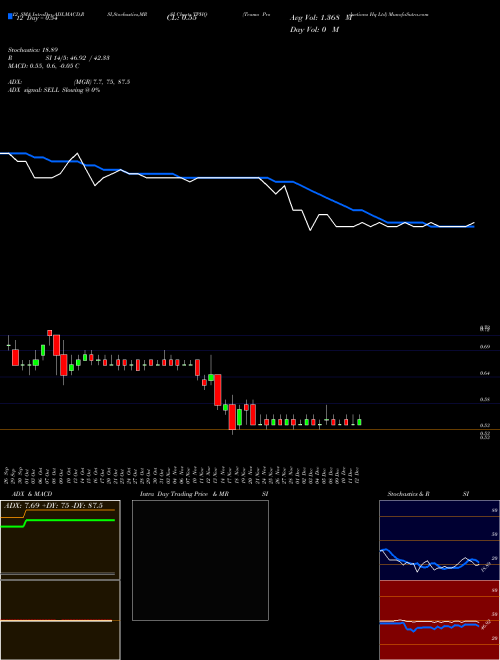
Task: Click the 0.58 price axis label
Action: pos(484,399)
